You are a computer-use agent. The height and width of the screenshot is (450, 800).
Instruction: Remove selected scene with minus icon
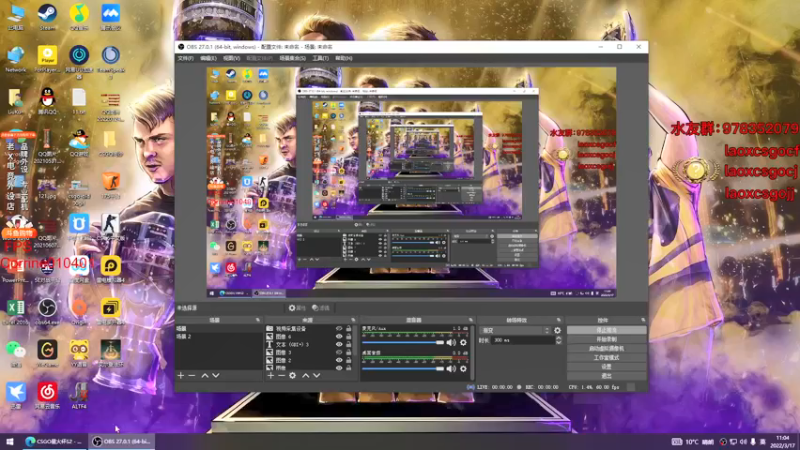click(192, 376)
